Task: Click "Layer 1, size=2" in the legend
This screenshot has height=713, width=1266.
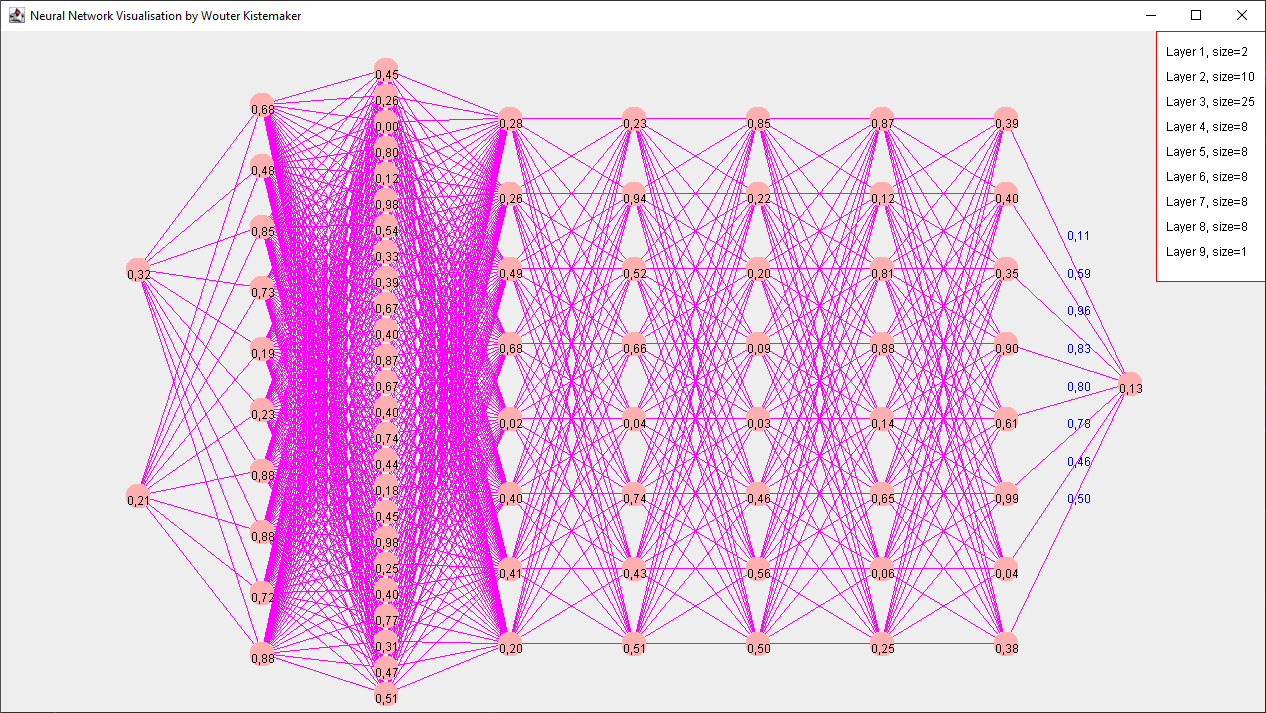Action: 1206,52
